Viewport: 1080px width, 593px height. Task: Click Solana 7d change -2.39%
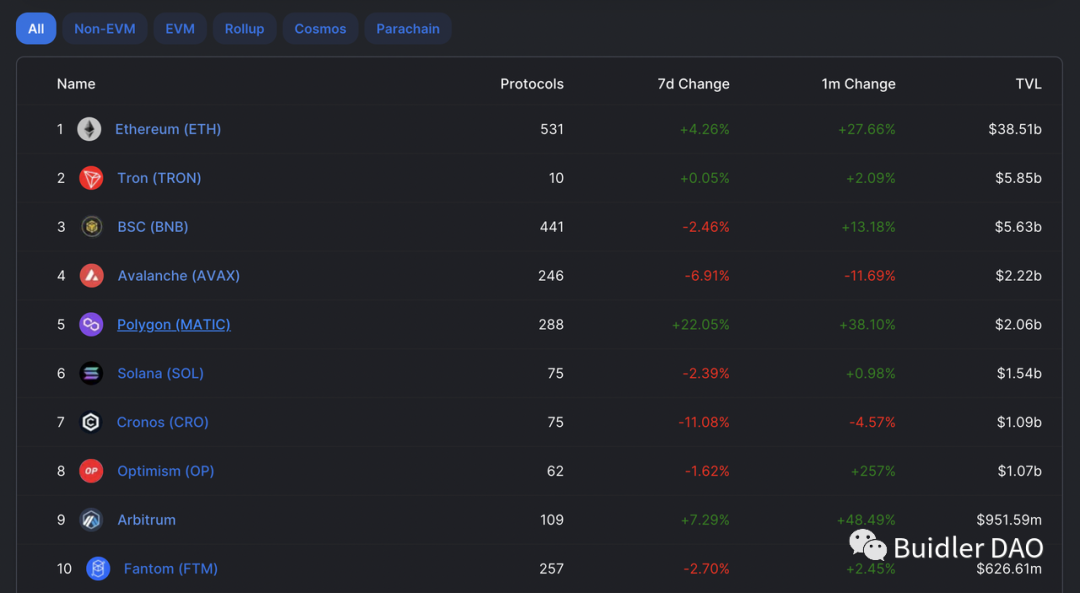coord(706,373)
